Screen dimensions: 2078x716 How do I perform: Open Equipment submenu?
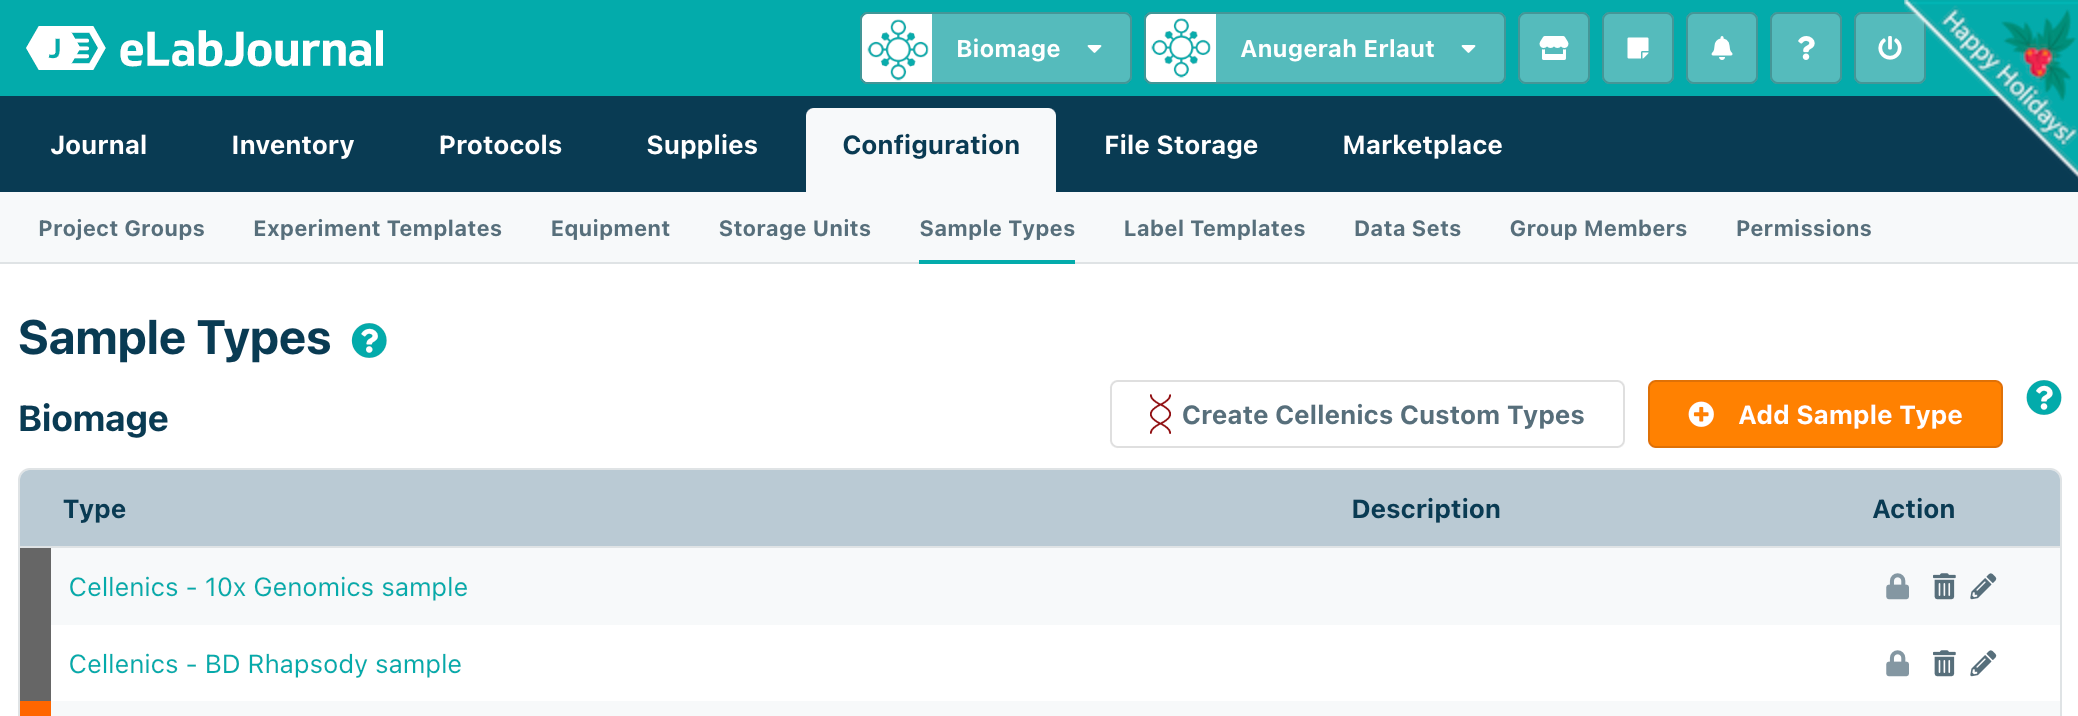[610, 228]
